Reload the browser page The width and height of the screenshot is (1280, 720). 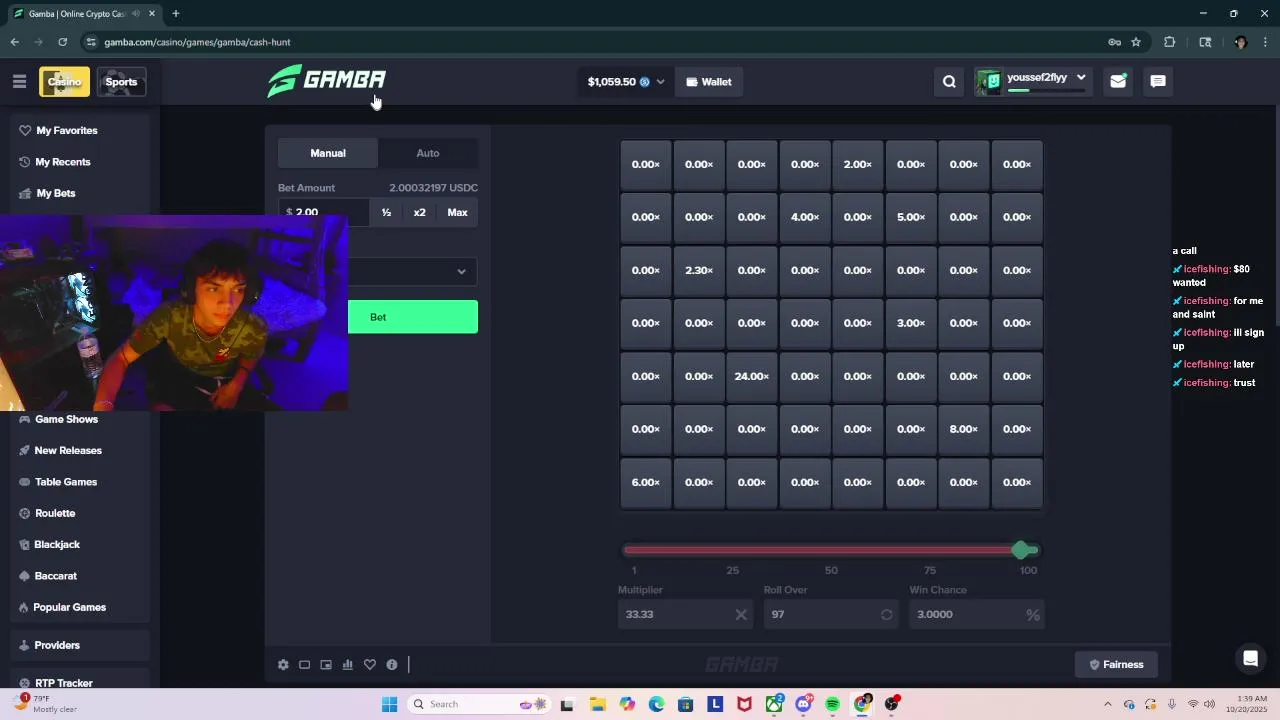(62, 42)
